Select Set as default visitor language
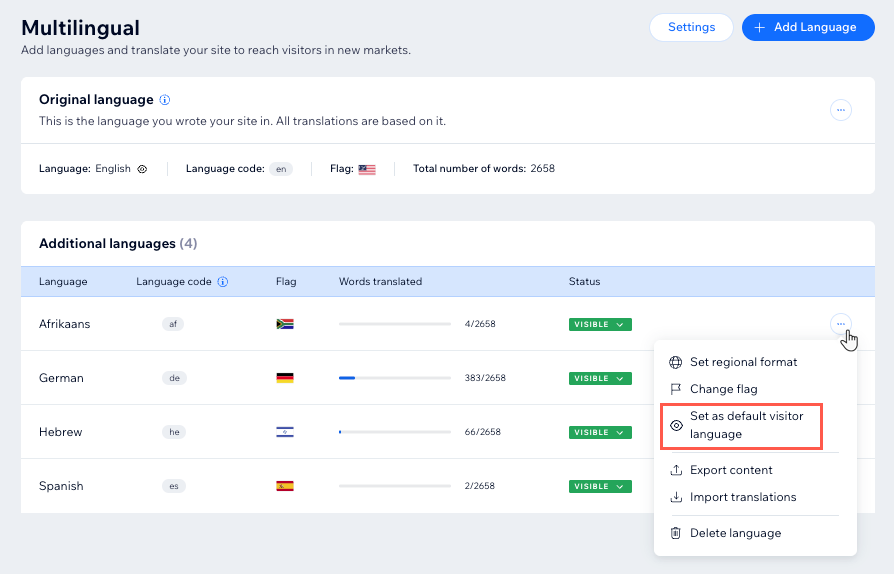This screenshot has width=894, height=574. coord(741,425)
